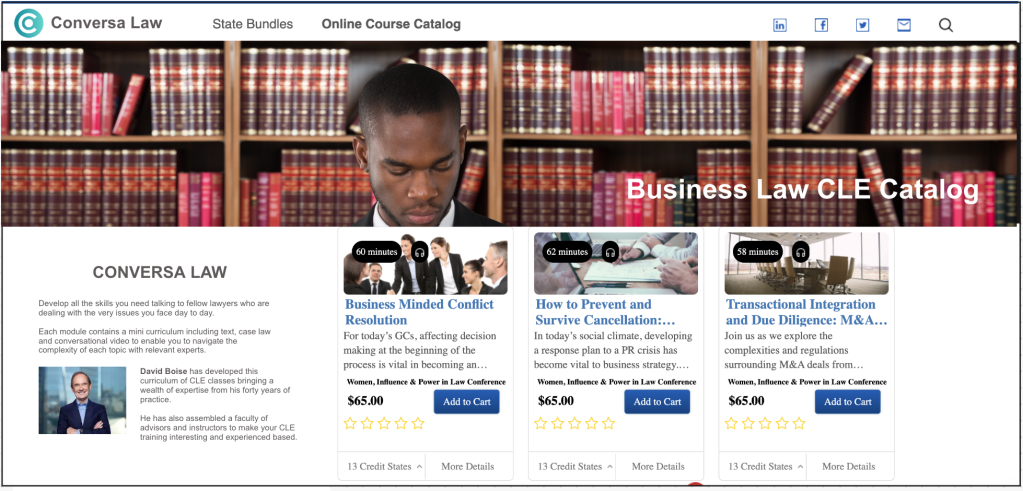Click headphone icon on Business Minded Conflict card
Screen dimensions: 1023x491
pos(420,252)
